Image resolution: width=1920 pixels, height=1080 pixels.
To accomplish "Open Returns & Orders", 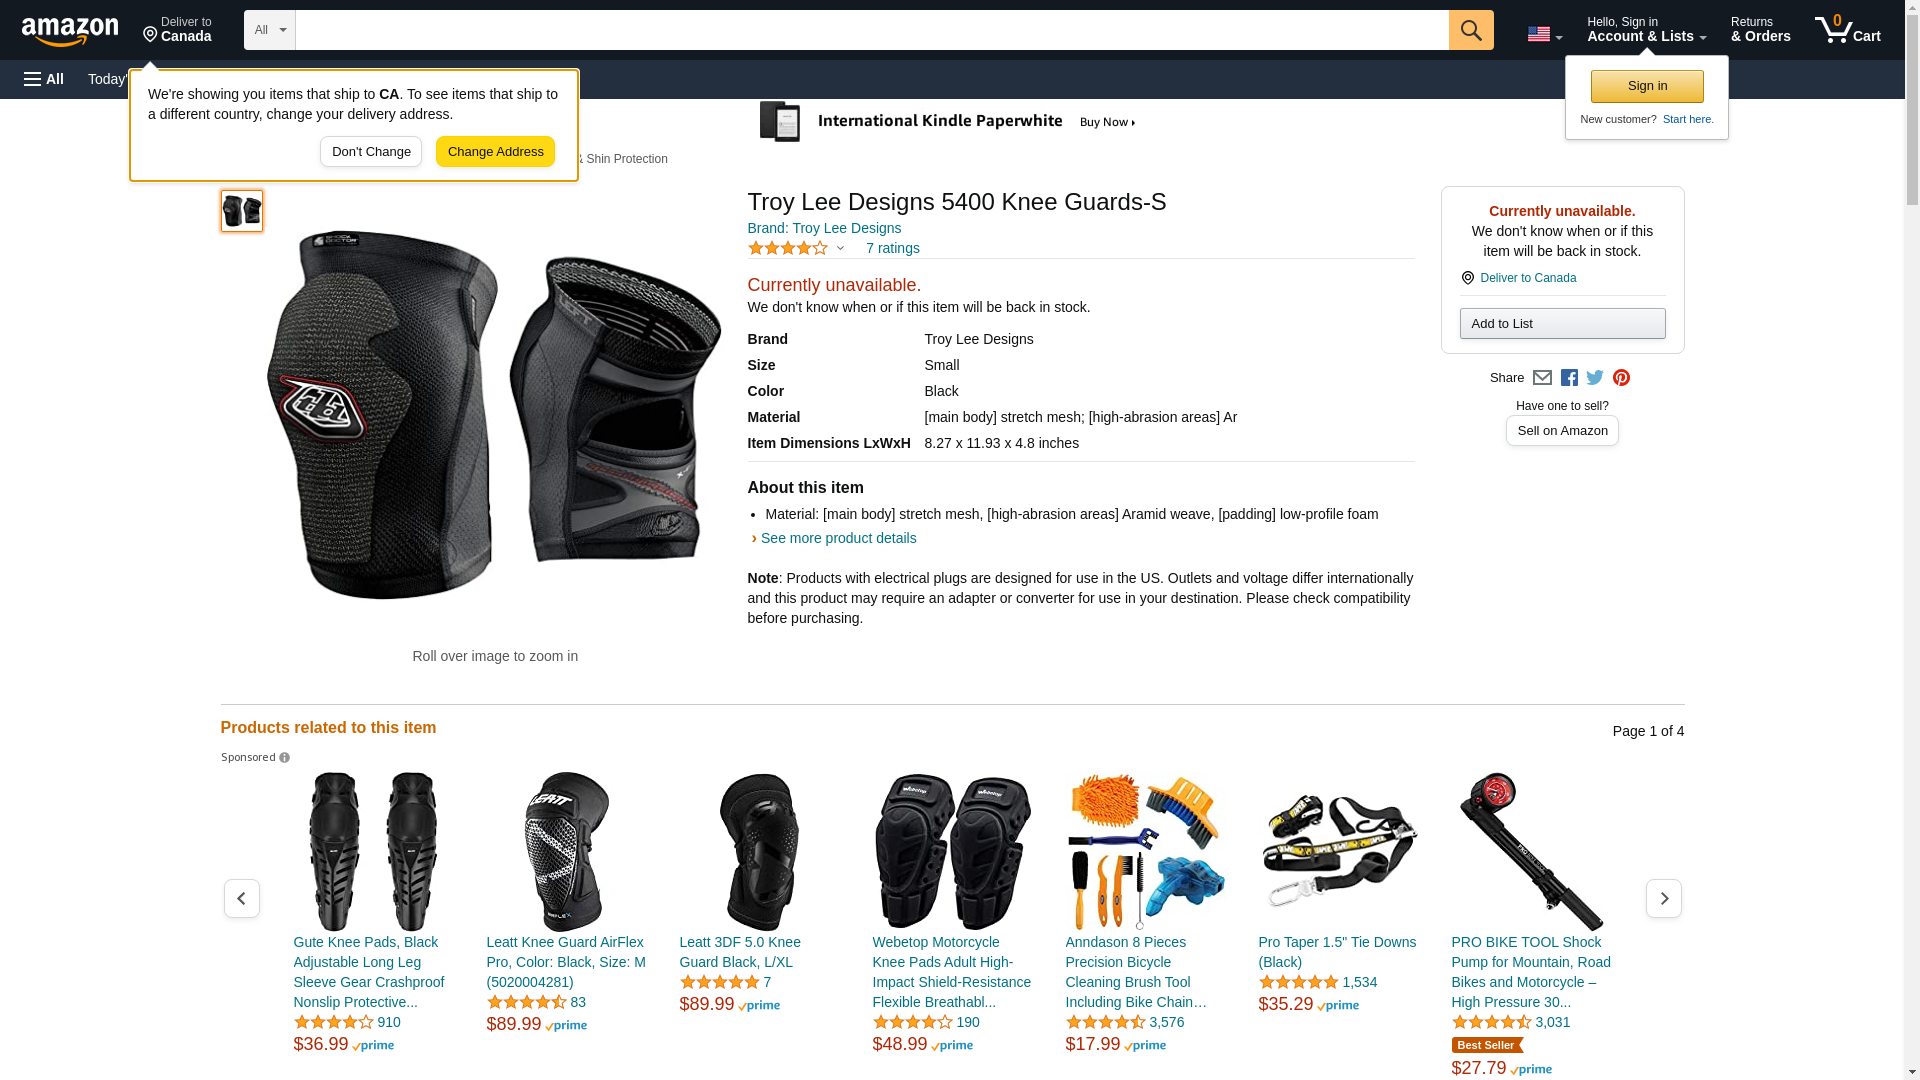I will (1760, 30).
